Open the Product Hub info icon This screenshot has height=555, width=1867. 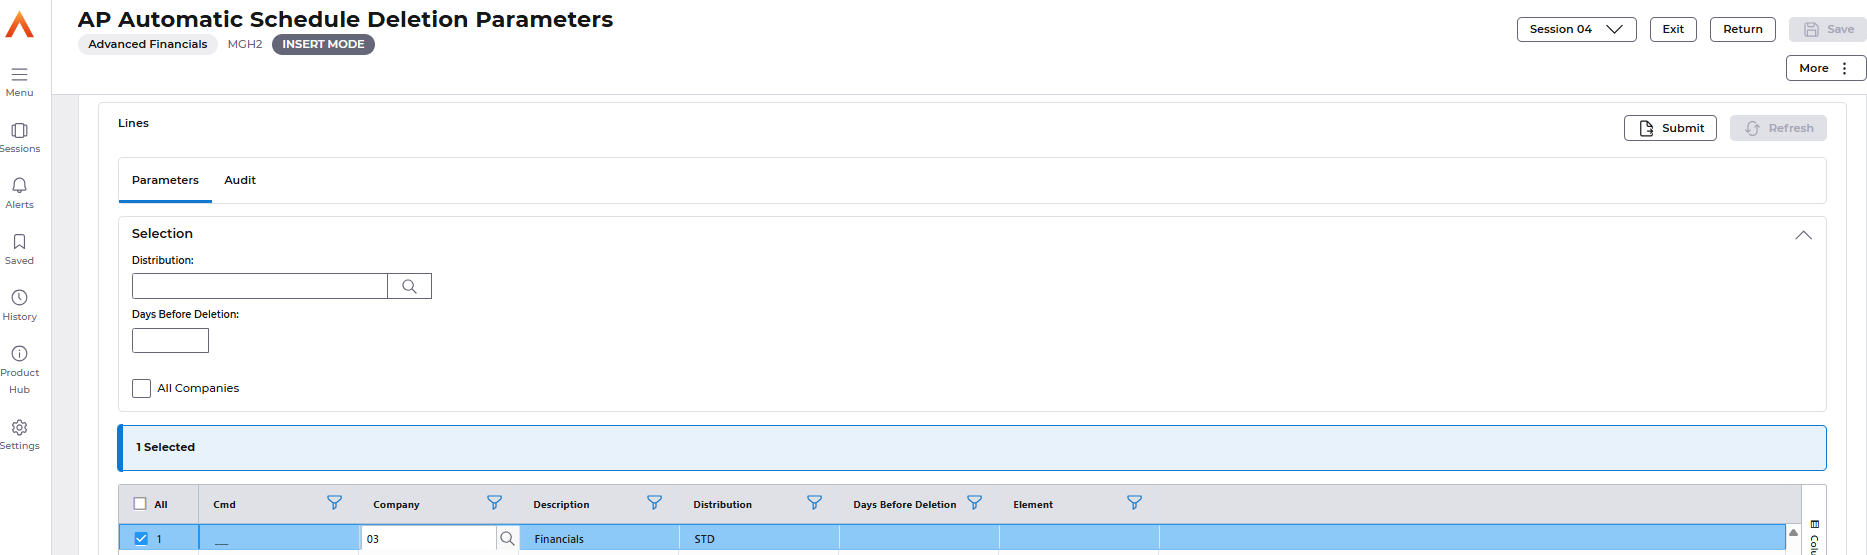pos(19,354)
